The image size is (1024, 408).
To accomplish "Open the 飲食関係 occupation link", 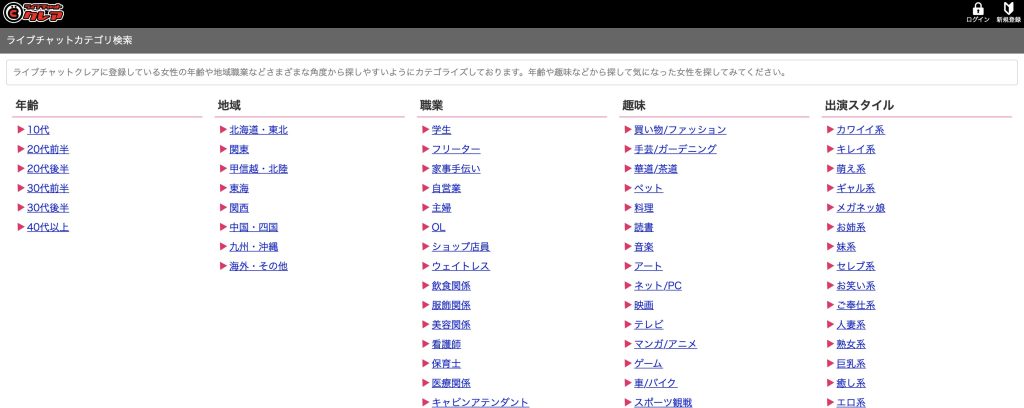I will point(451,286).
